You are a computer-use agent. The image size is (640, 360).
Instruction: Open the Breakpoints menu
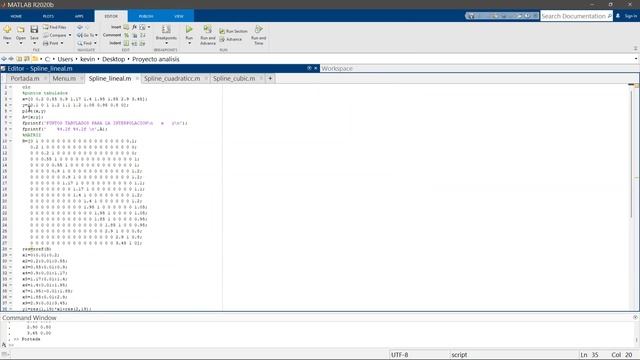[x=166, y=34]
